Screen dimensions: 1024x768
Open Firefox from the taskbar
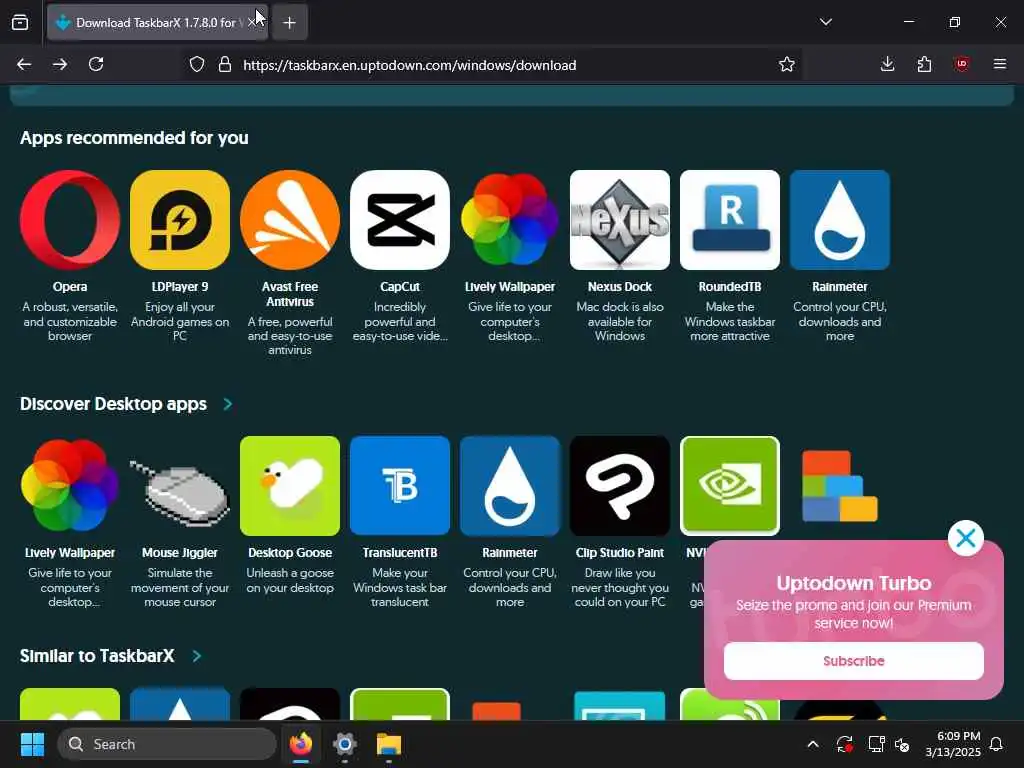[301, 744]
